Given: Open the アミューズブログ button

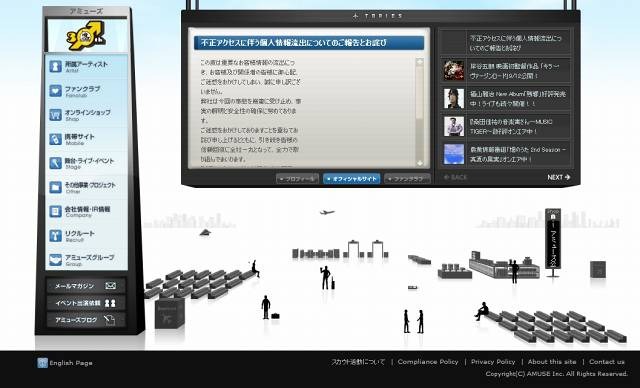Looking at the screenshot, I should click(86, 320).
